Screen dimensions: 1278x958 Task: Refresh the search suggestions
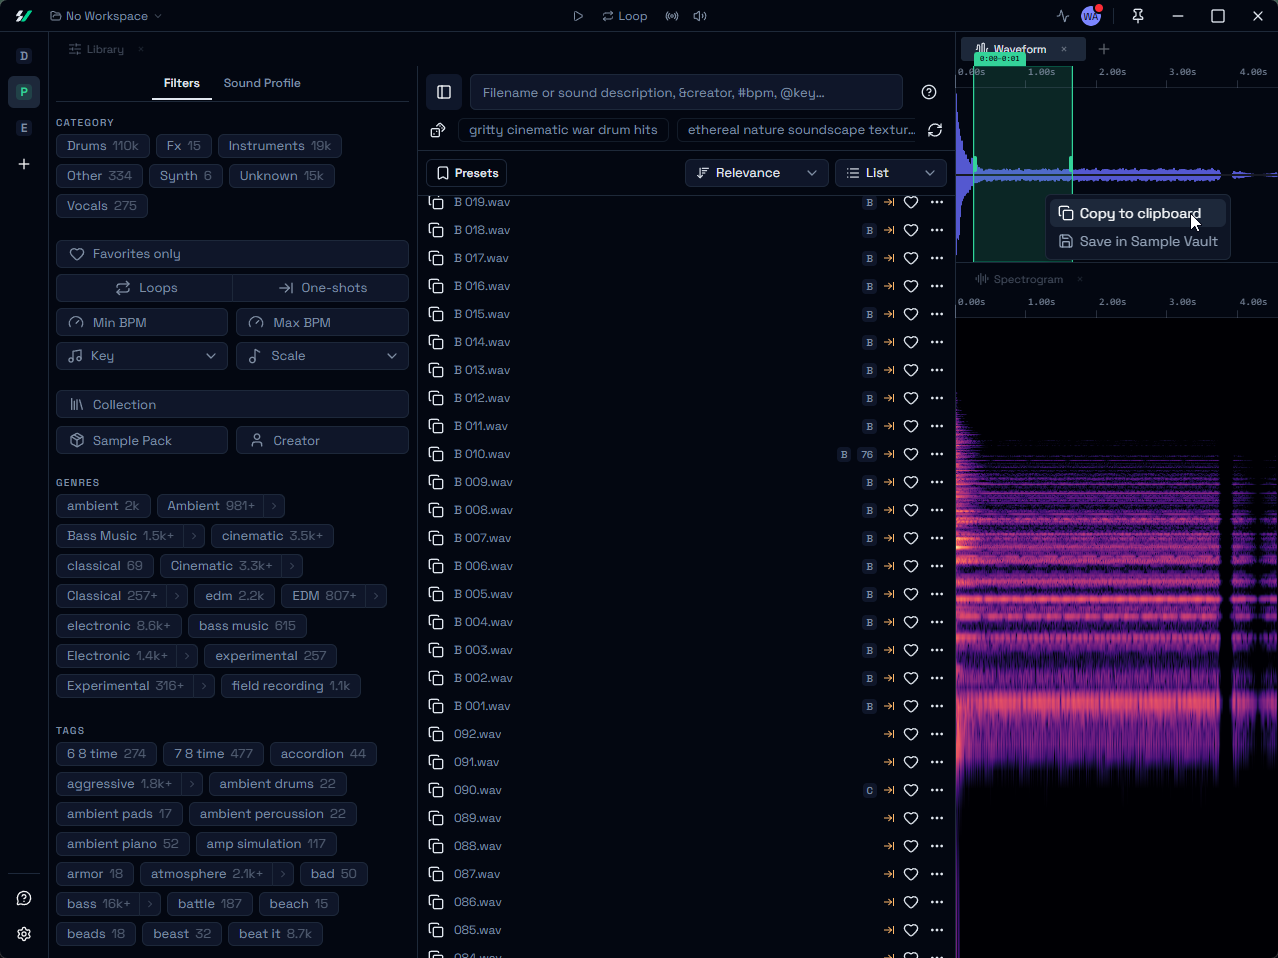tap(935, 130)
